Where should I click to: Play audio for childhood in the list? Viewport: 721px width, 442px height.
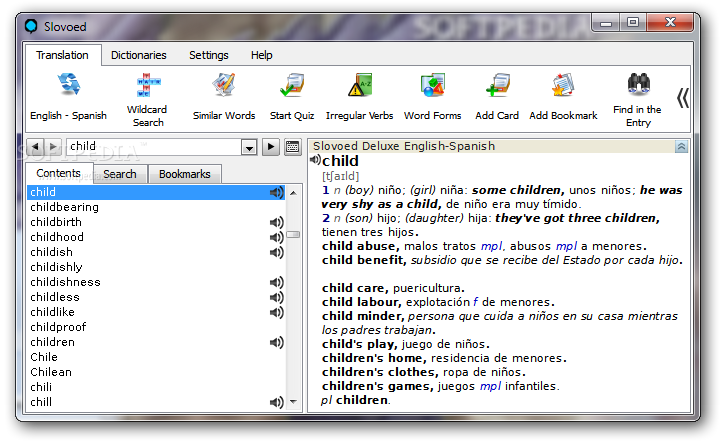pos(276,237)
